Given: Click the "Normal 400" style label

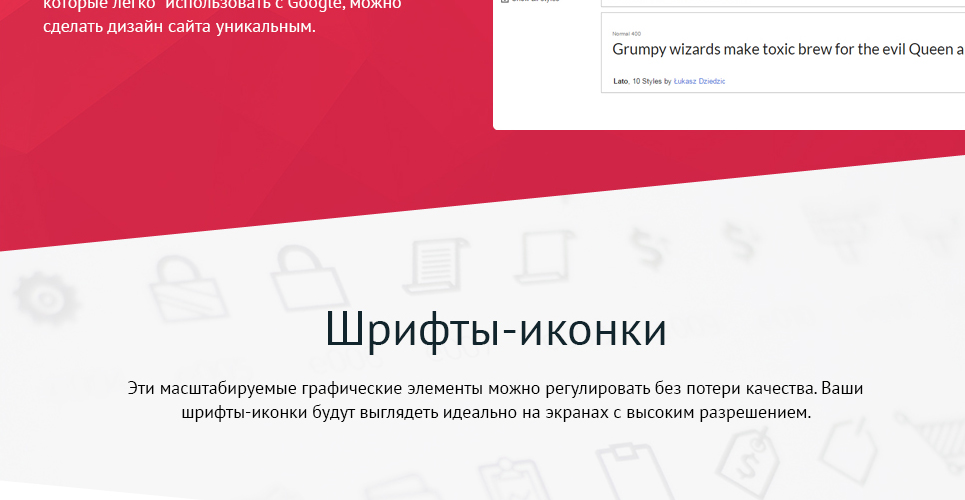Looking at the screenshot, I should tap(627, 34).
